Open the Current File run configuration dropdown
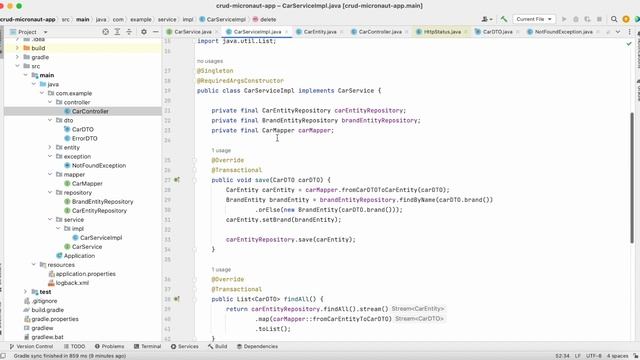The height and width of the screenshot is (360, 640). 533,19
